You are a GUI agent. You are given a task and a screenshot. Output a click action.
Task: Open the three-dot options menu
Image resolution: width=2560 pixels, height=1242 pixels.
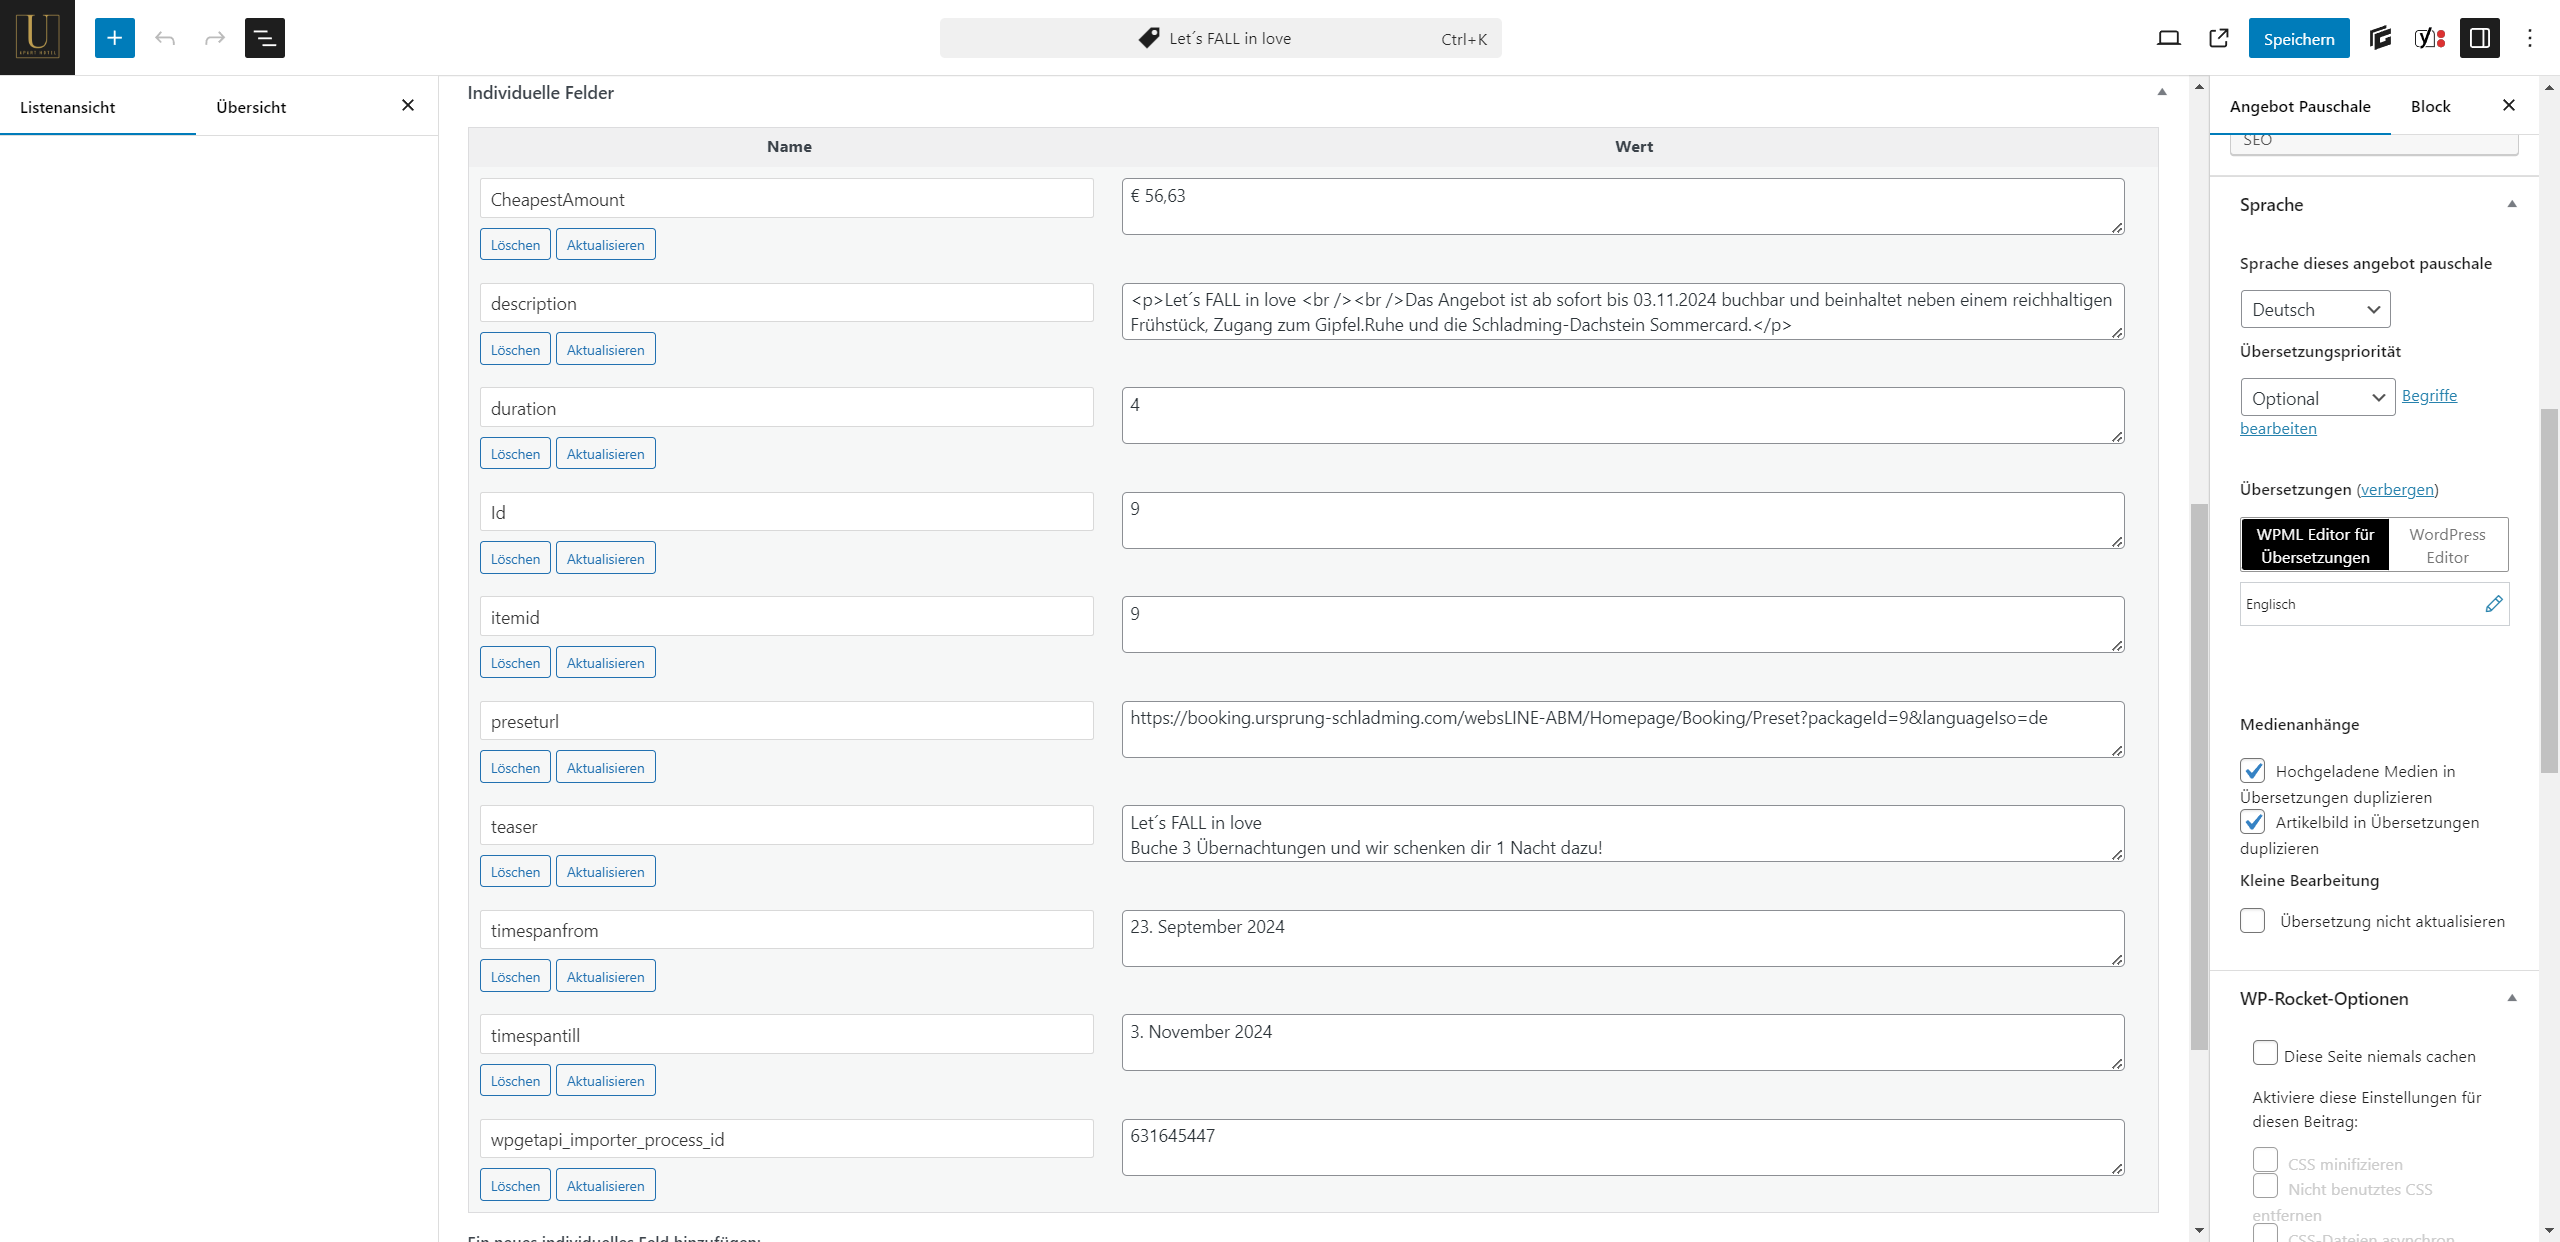tap(2530, 38)
